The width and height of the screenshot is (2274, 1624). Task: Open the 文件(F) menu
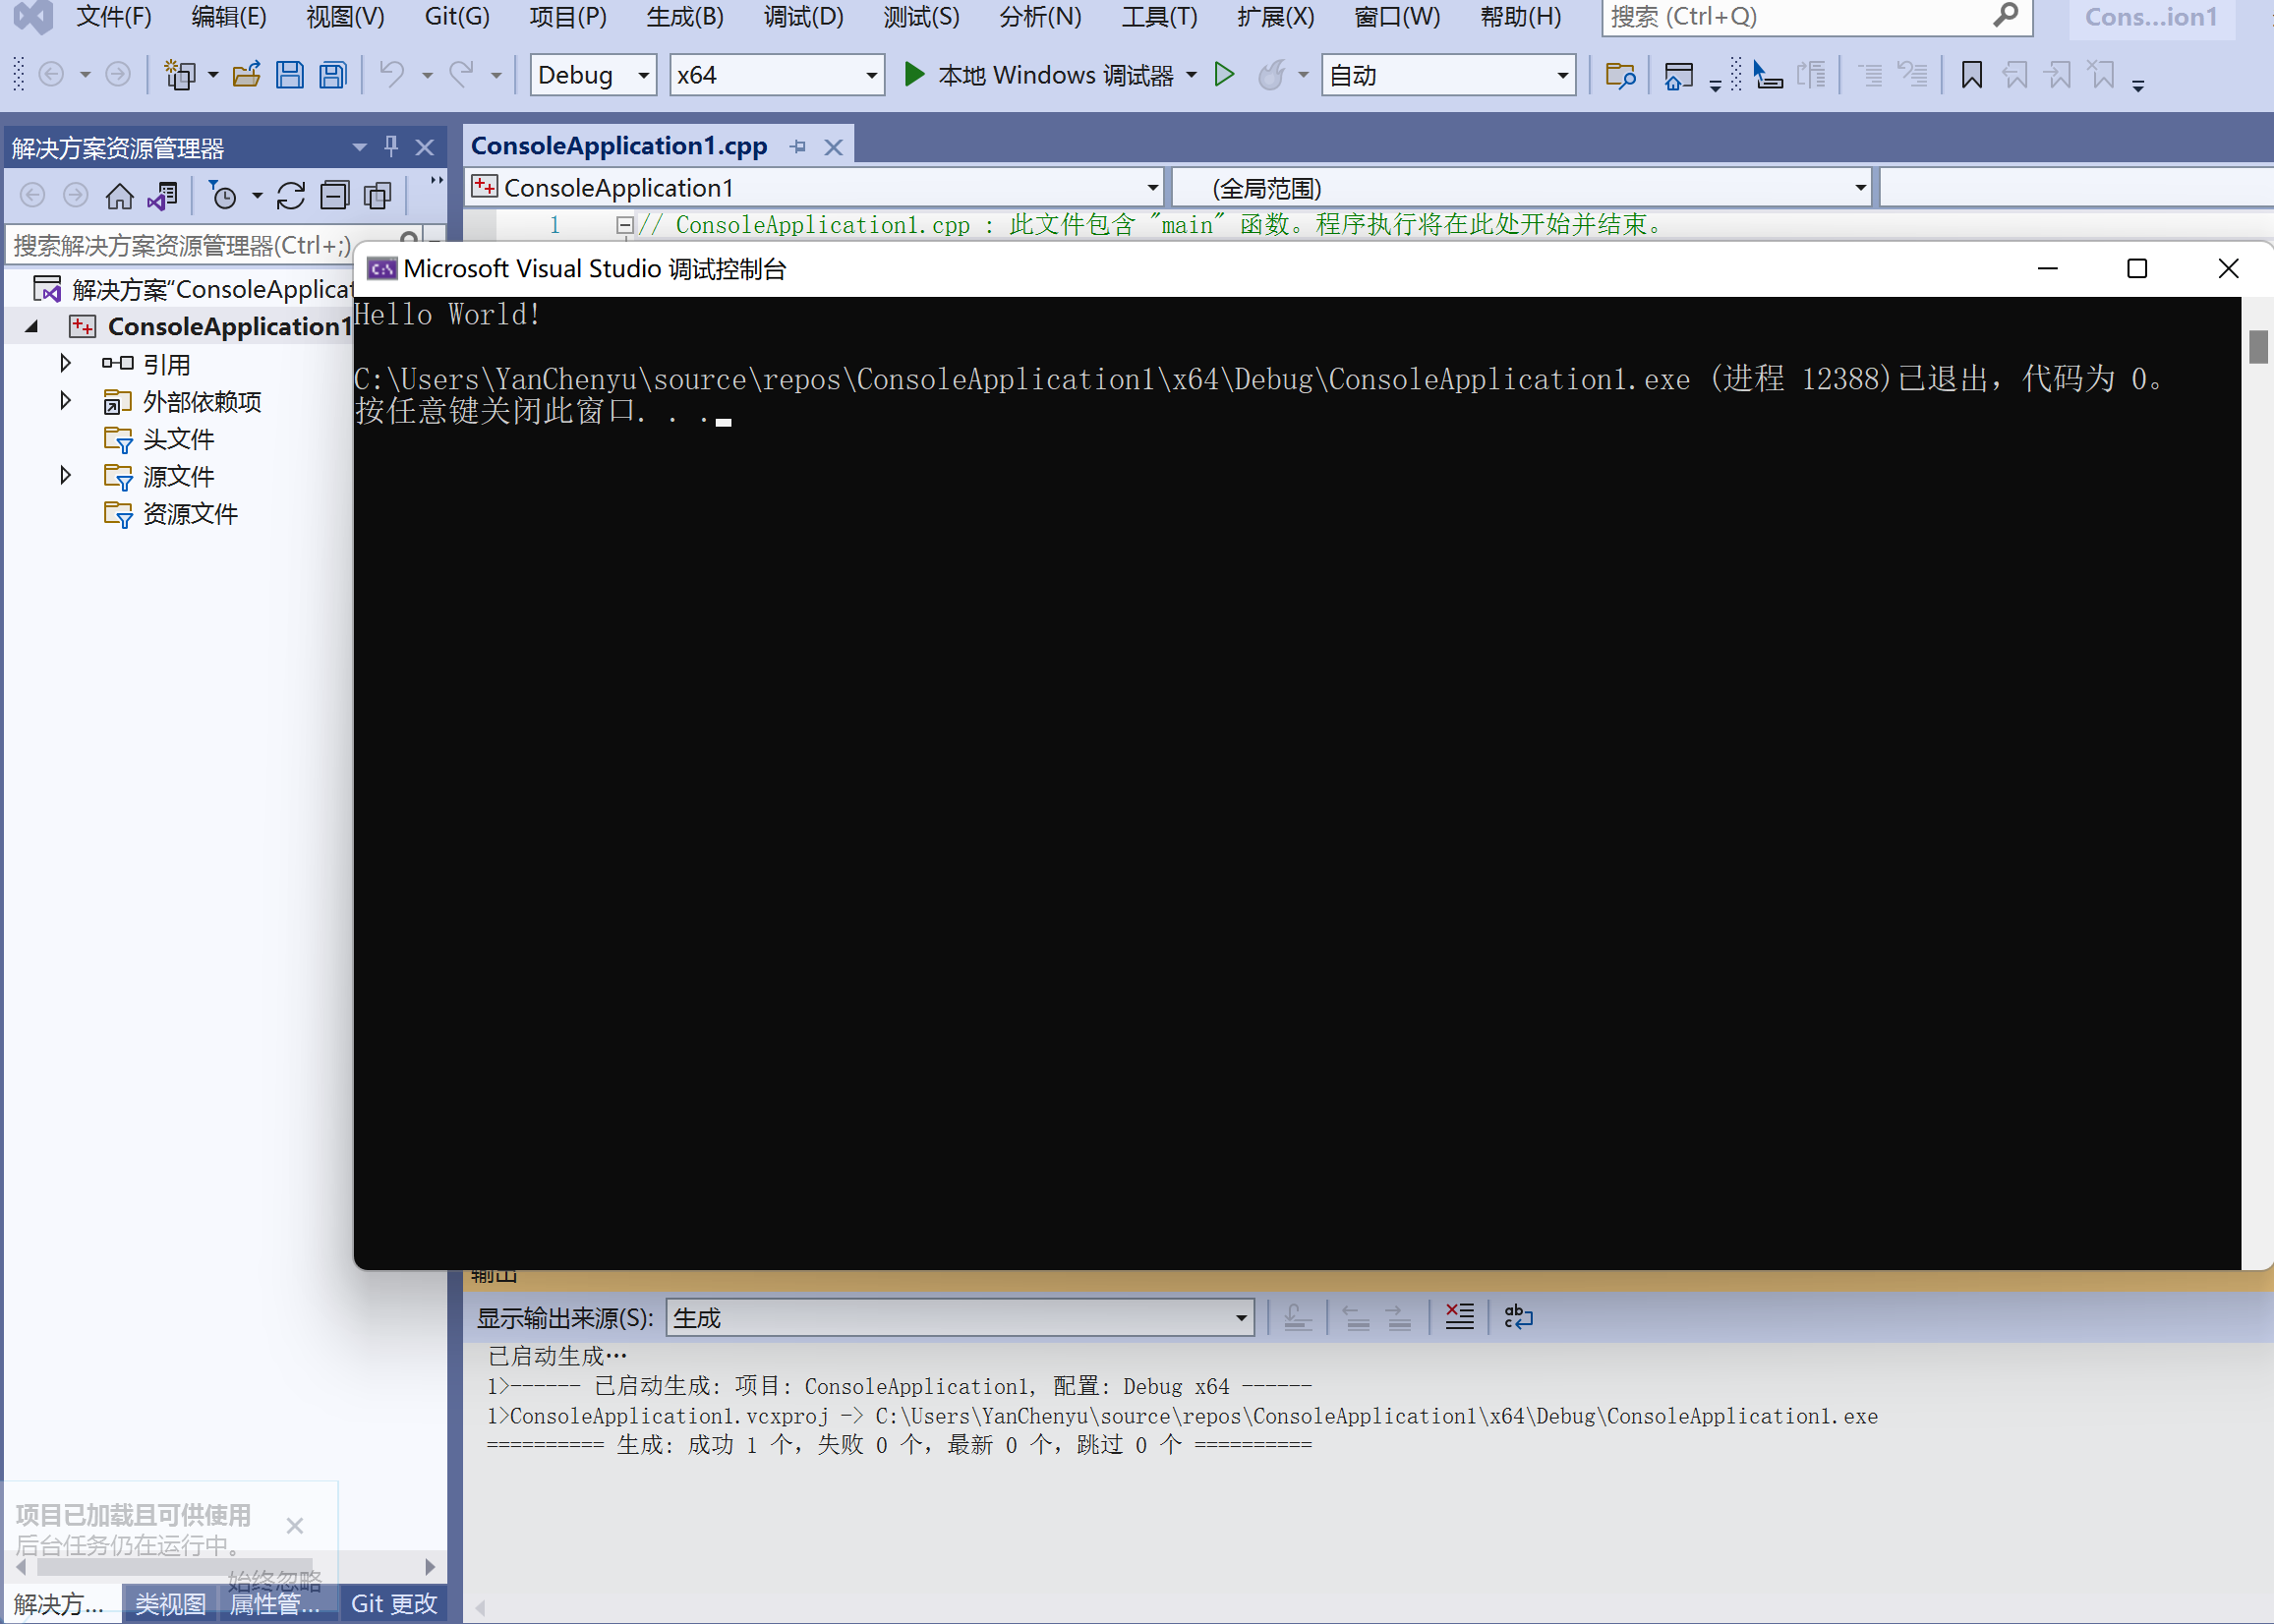114,17
